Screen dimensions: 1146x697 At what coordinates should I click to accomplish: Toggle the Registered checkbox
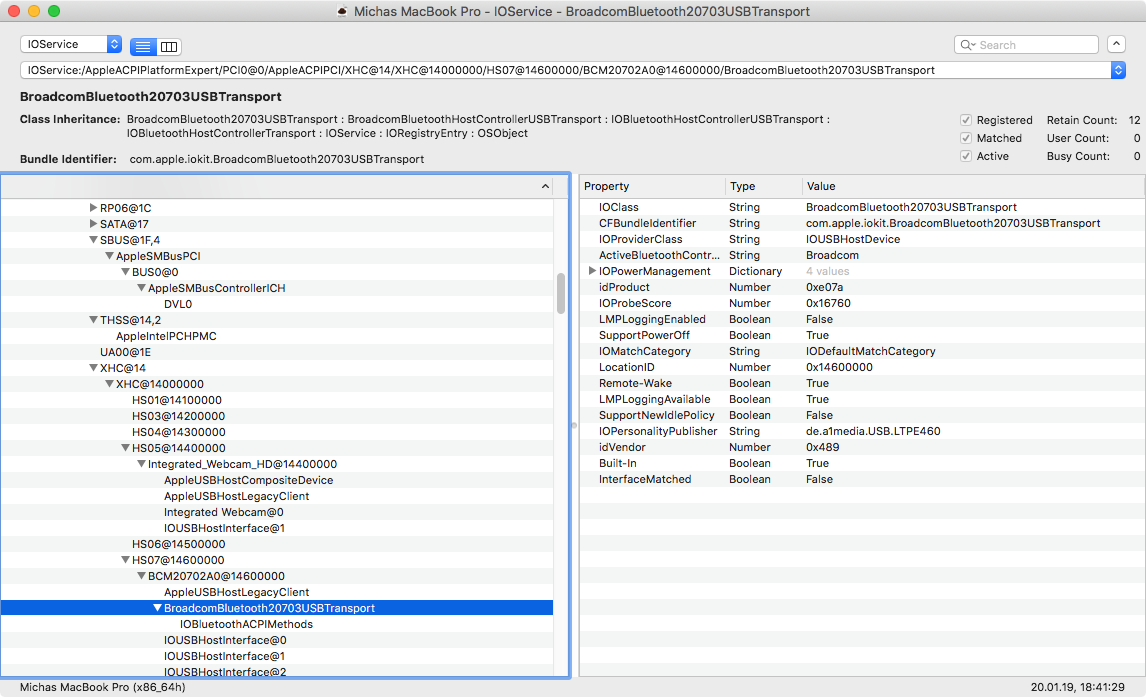pos(965,120)
